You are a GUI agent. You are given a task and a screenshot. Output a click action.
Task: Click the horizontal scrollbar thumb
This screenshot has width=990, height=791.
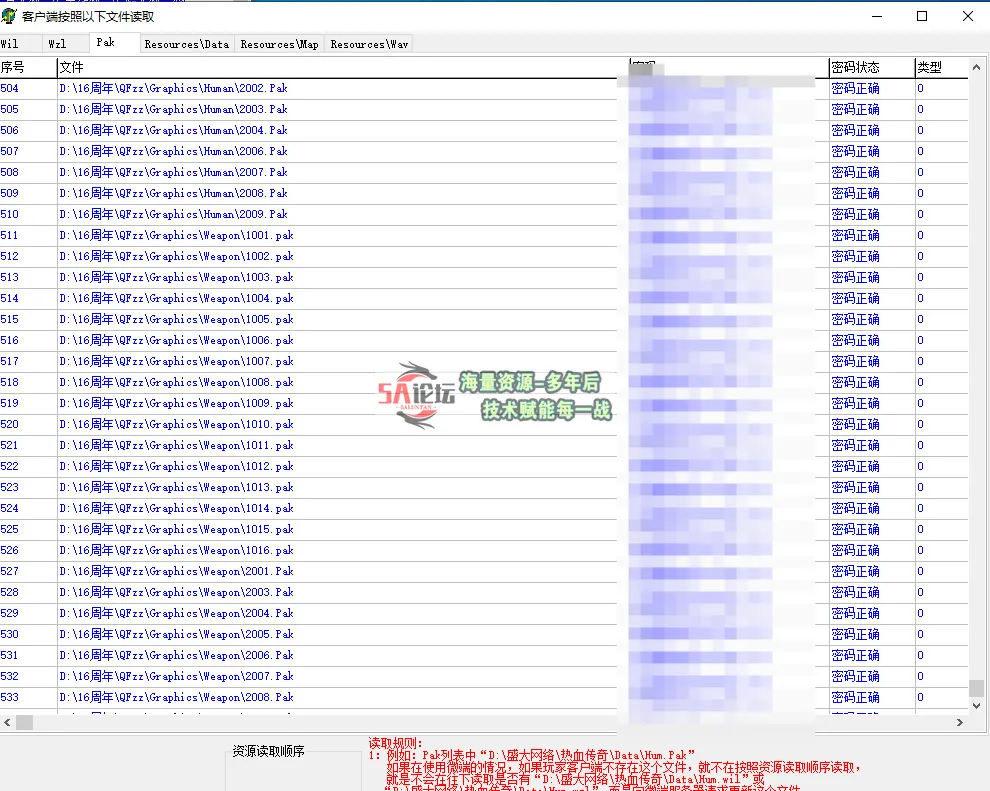click(24, 722)
